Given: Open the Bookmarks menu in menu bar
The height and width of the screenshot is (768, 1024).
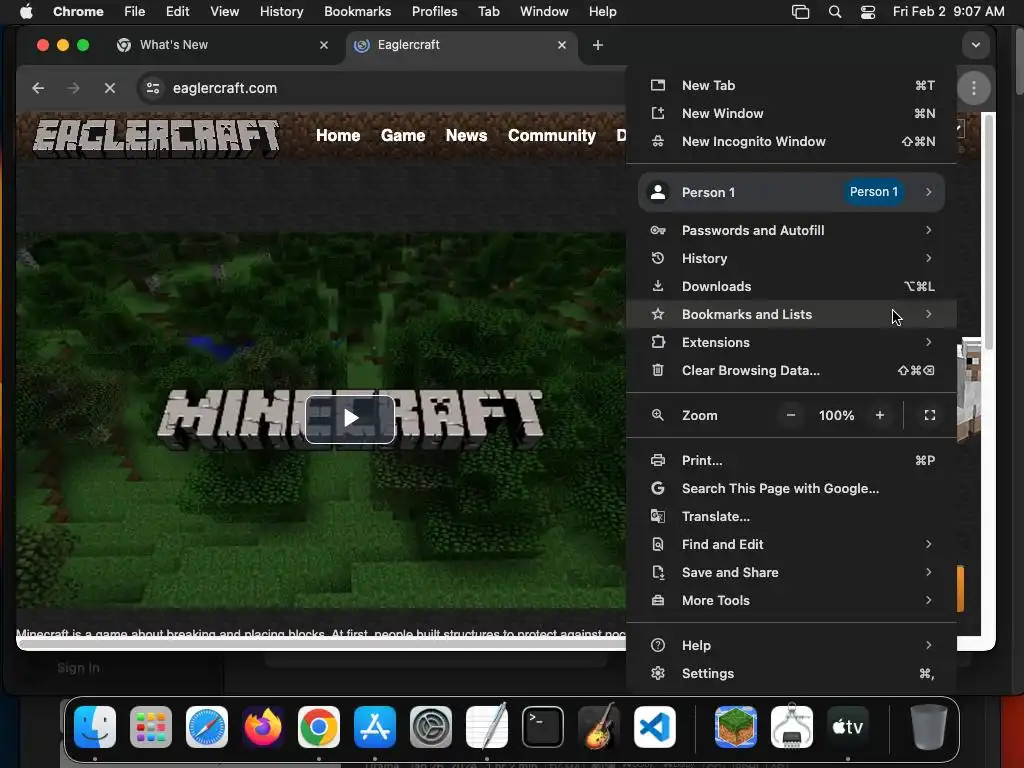Looking at the screenshot, I should 357,12.
